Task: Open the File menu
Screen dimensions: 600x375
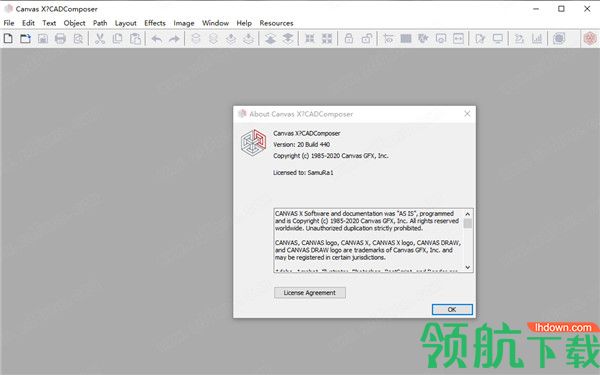Action: point(9,23)
